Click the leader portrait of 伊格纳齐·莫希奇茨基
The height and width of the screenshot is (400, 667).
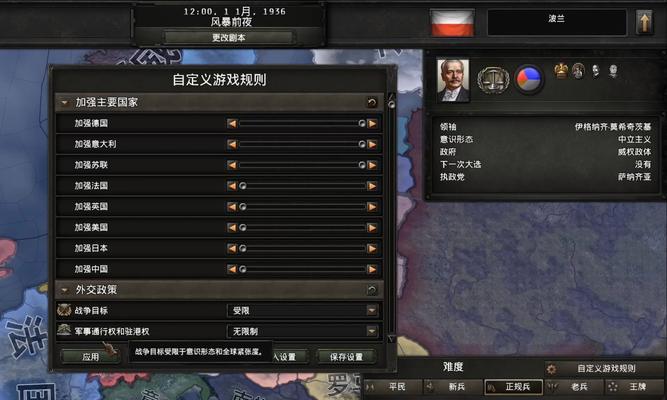453,80
